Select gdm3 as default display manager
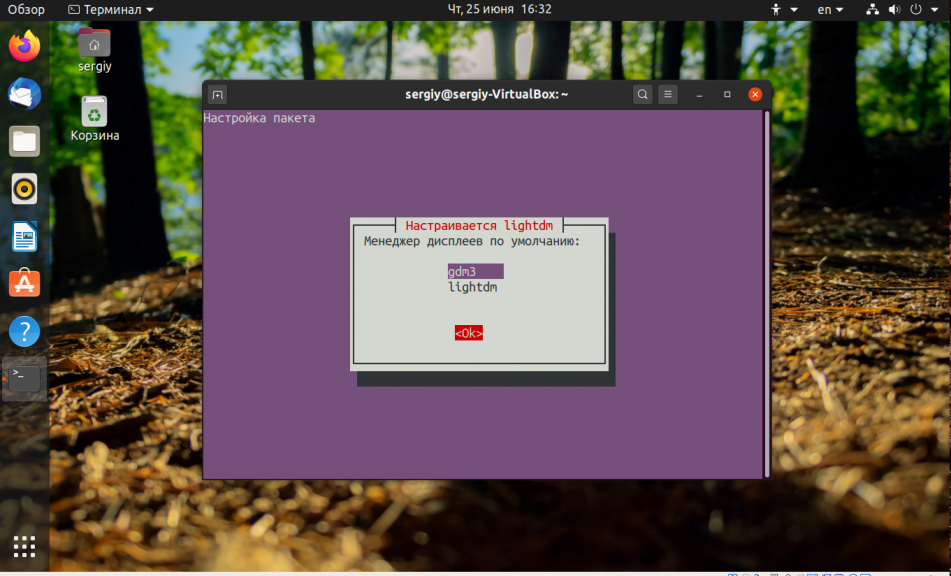The height and width of the screenshot is (576, 951). (x=476, y=272)
